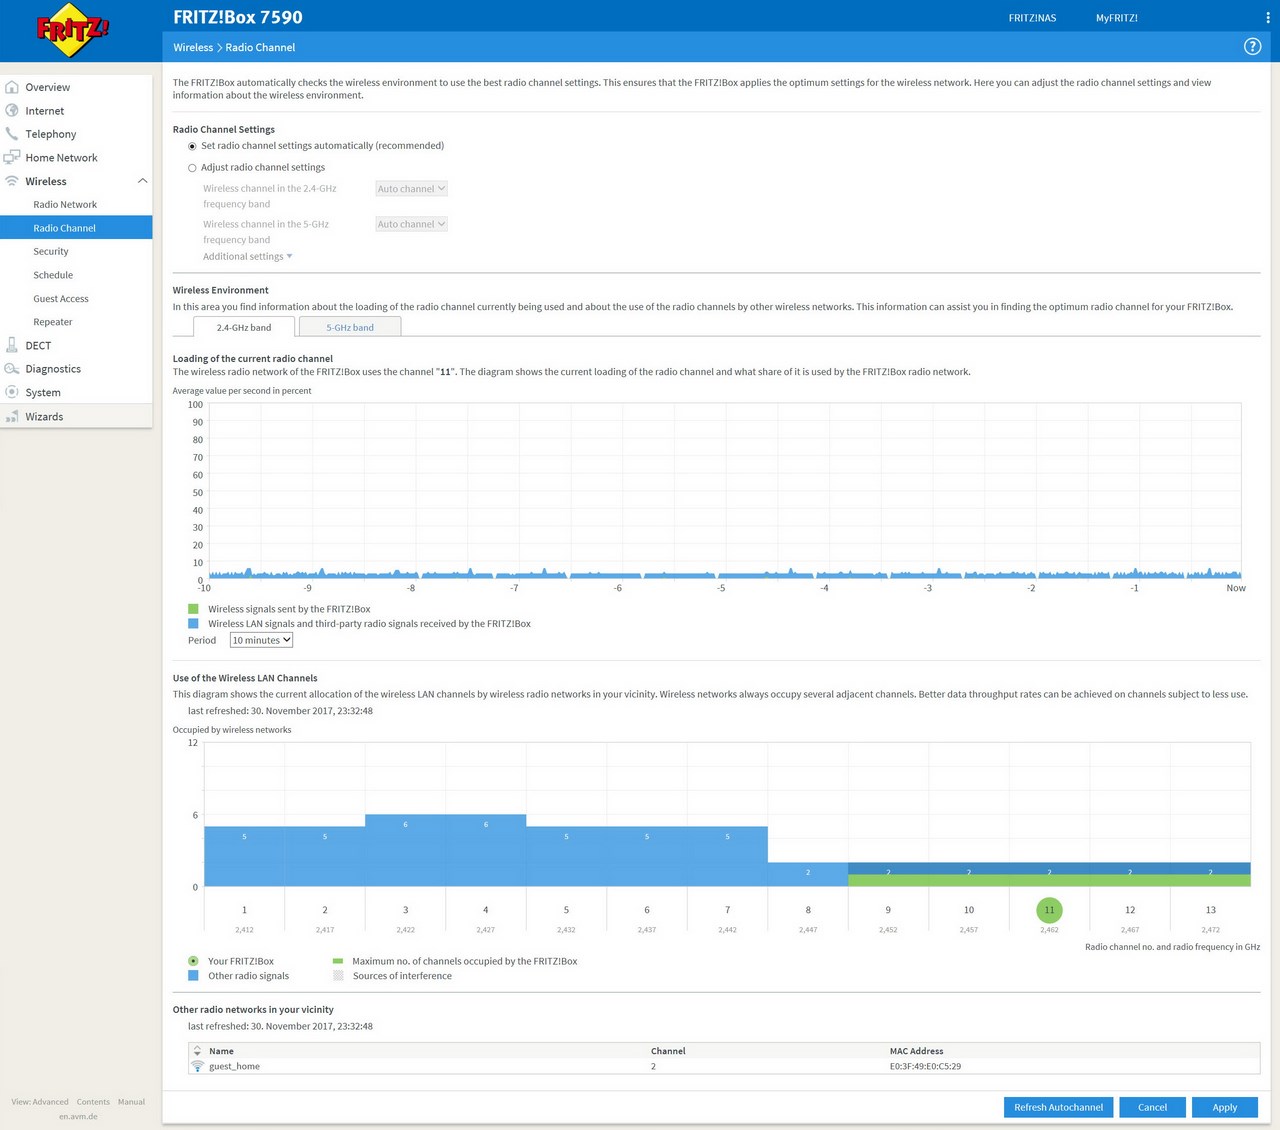Open the help question mark icon

pos(1252,47)
